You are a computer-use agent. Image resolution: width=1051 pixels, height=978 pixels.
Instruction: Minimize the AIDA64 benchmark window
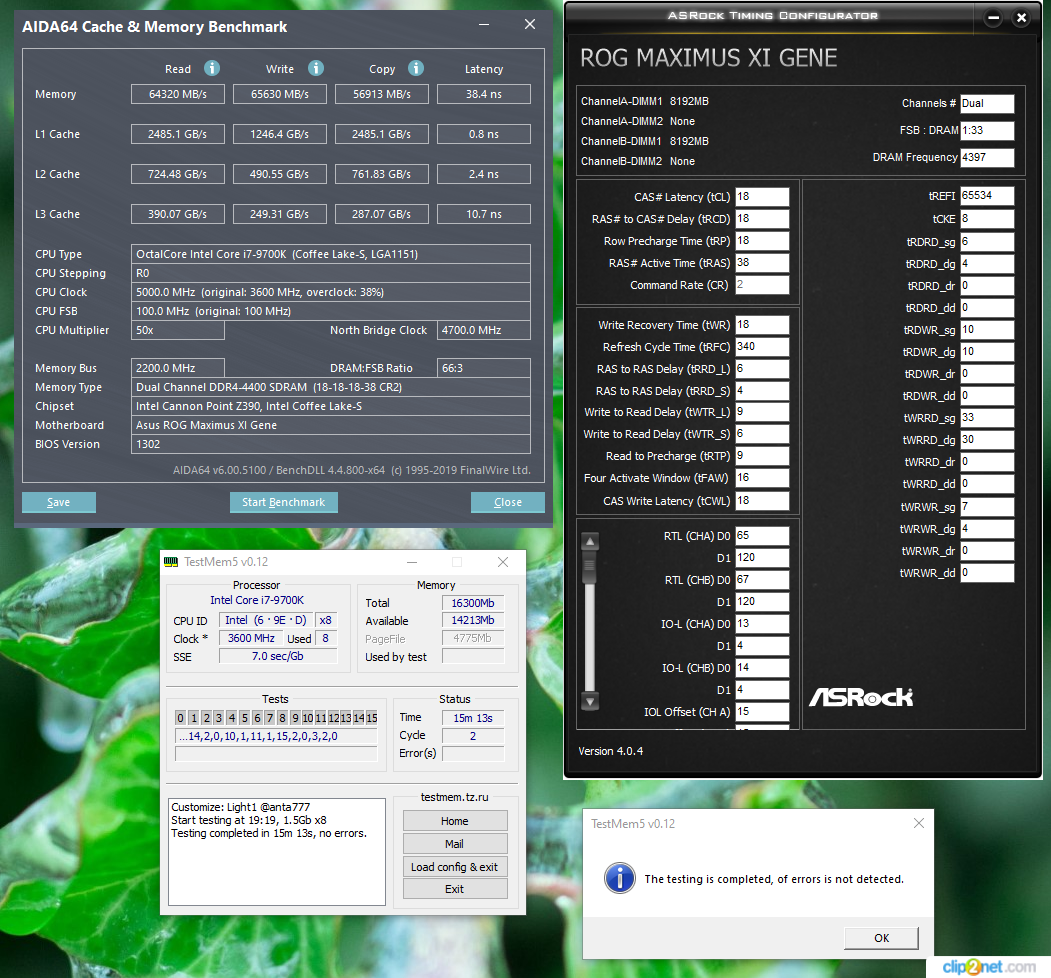484,25
